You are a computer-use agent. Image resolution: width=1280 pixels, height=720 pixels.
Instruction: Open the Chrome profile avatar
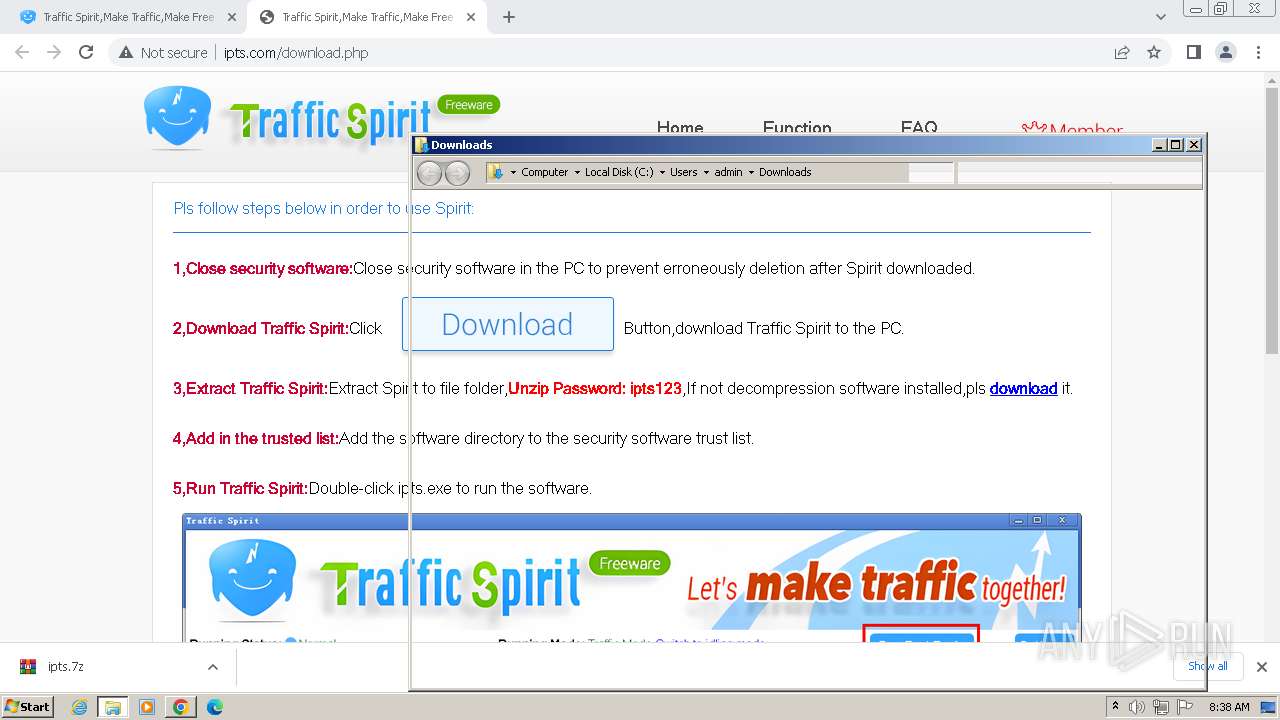click(1226, 53)
